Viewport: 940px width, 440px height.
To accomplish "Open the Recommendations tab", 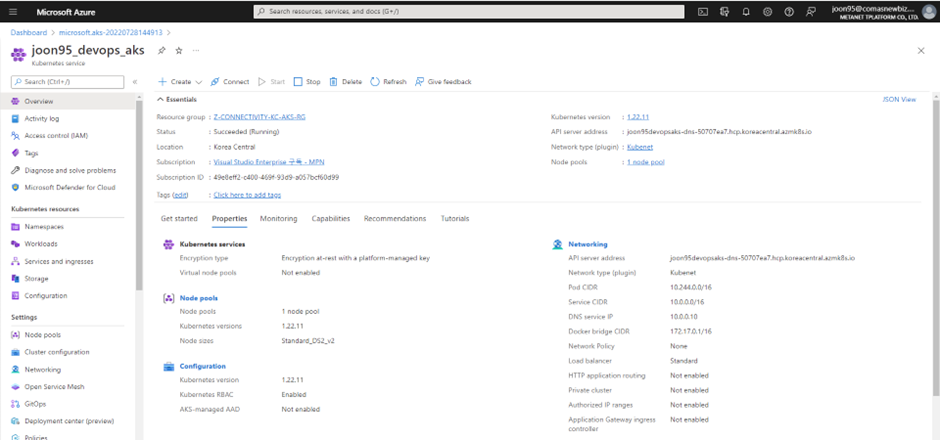I will pos(394,219).
